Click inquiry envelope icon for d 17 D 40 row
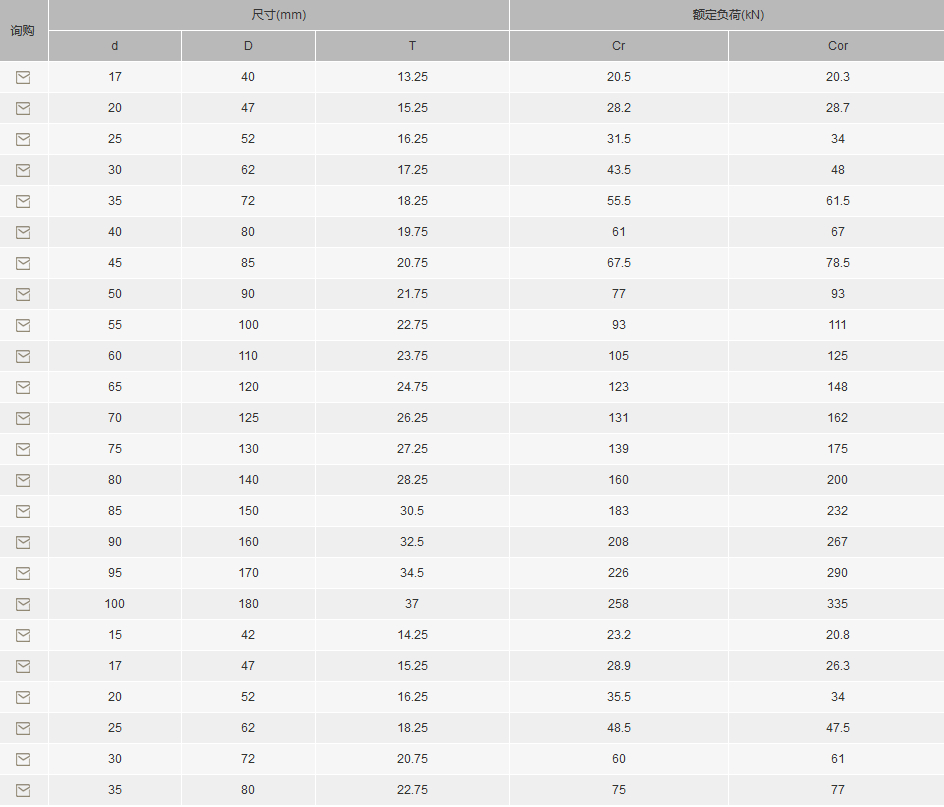 (23, 77)
